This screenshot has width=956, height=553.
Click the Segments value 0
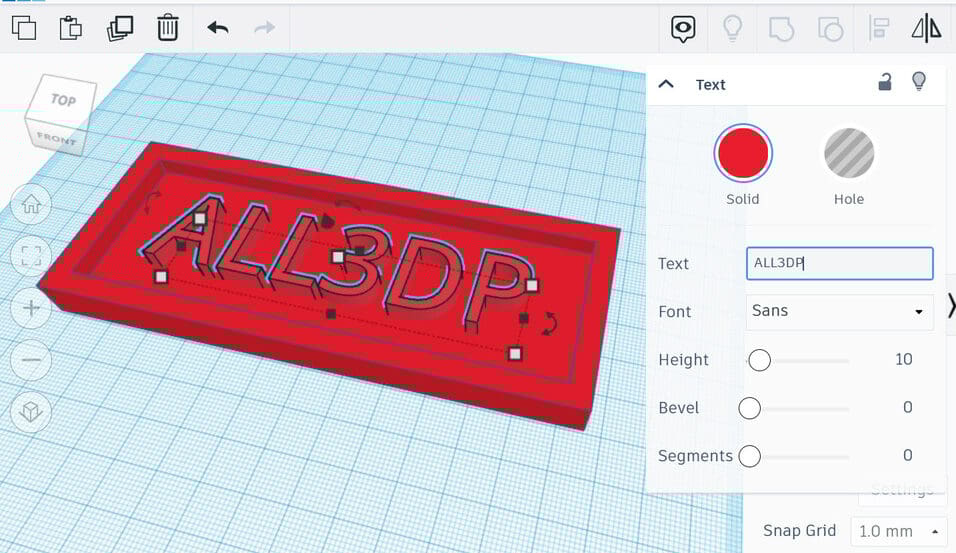click(x=907, y=455)
